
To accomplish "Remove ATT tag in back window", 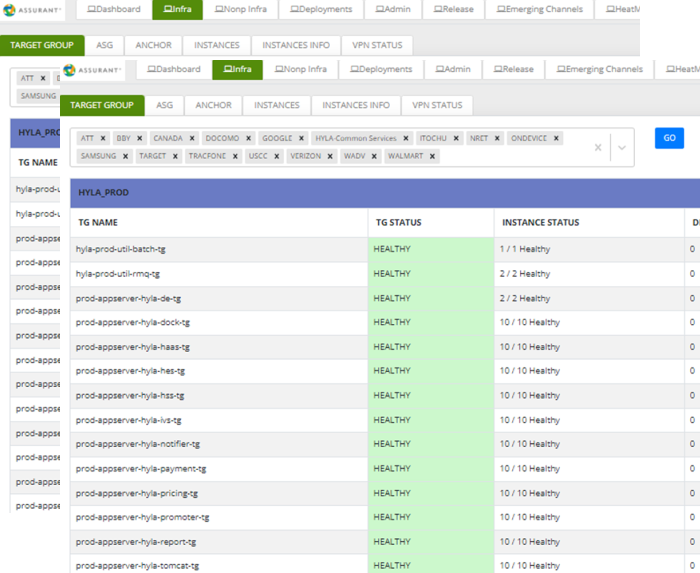I will pyautogui.click(x=43, y=78).
